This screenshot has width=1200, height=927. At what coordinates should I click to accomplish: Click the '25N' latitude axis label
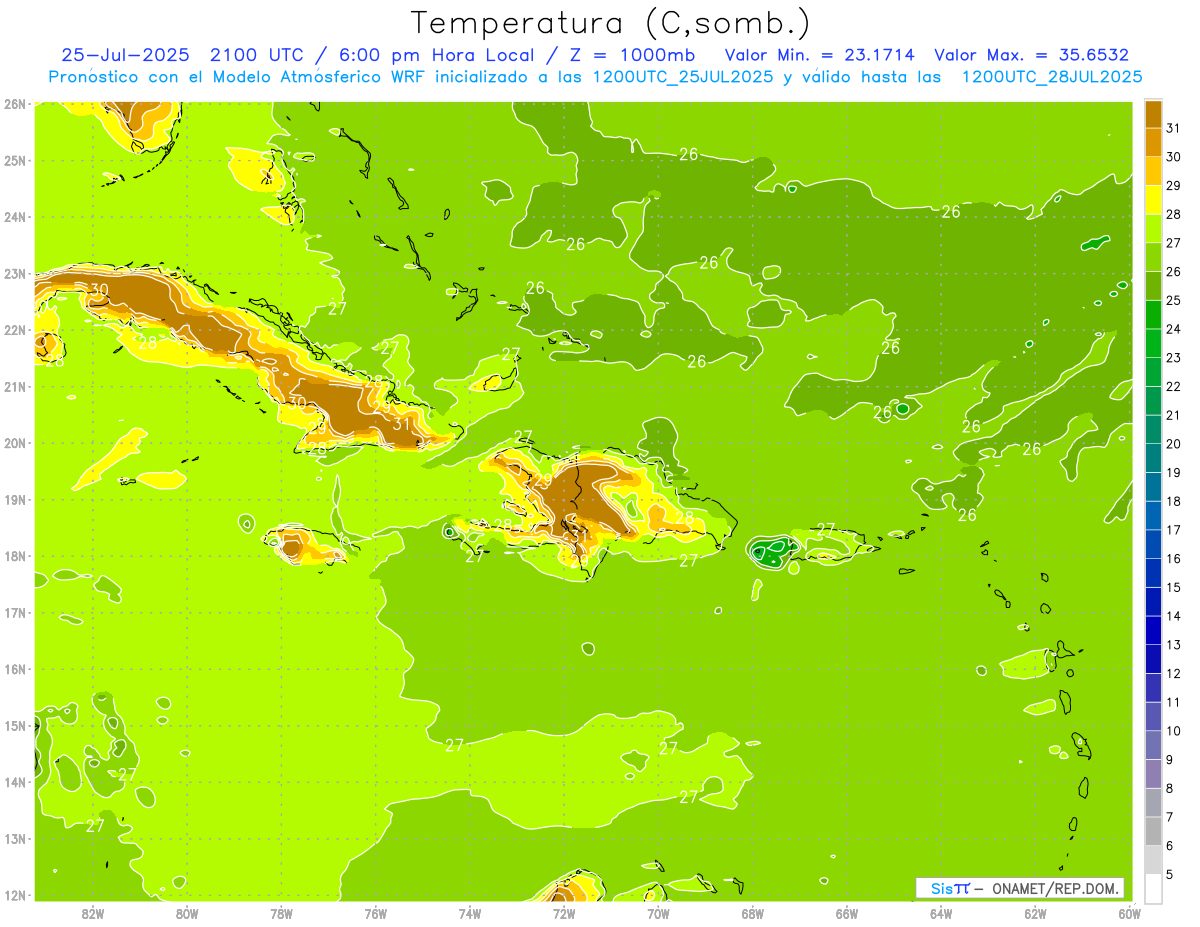14,160
